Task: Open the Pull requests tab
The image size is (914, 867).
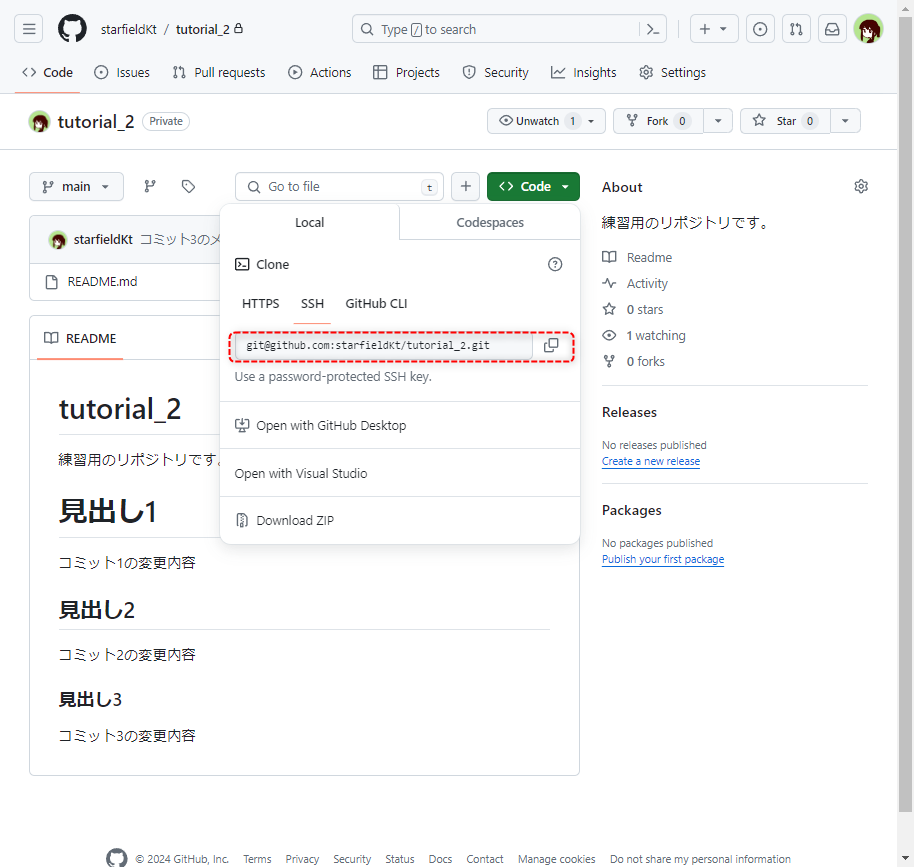Action: (219, 72)
